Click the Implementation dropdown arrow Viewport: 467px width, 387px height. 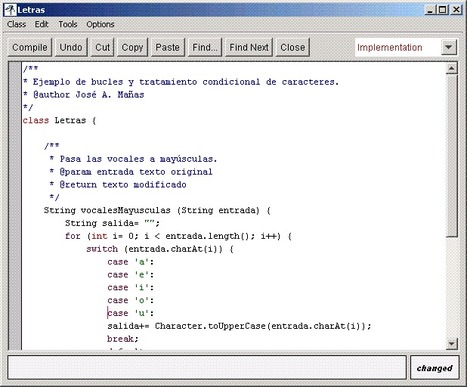449,47
